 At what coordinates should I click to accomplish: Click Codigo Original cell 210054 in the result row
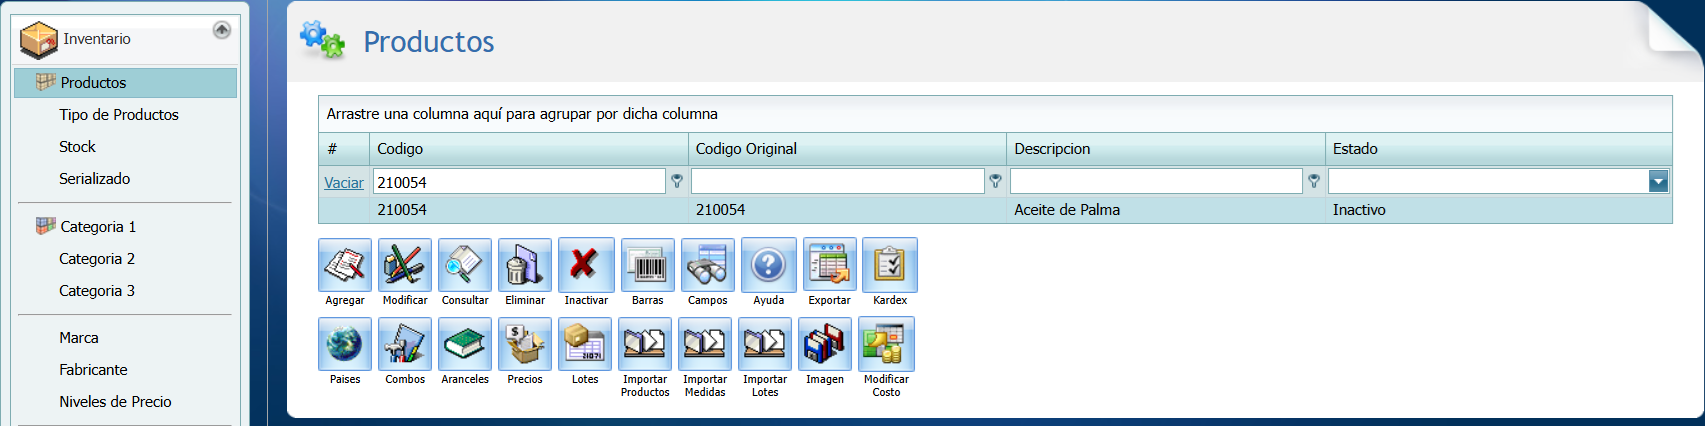click(x=847, y=210)
